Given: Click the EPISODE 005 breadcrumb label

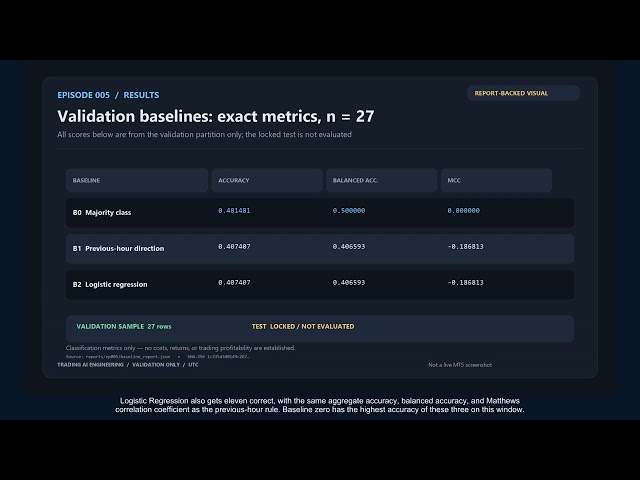Looking at the screenshot, I should 84,95.
